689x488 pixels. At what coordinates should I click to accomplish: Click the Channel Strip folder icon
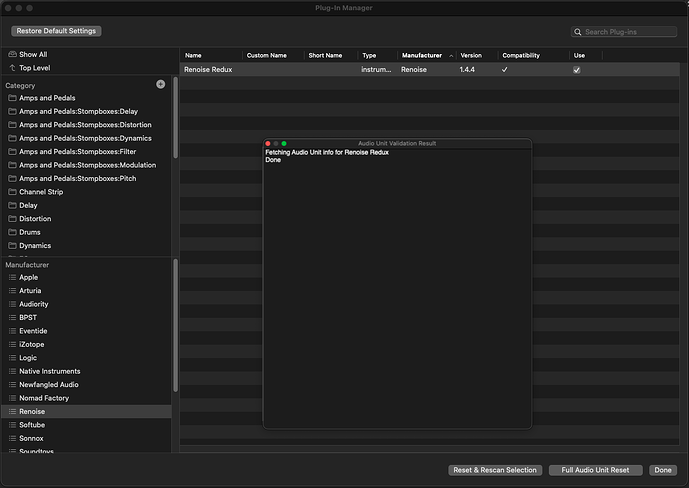point(12,192)
